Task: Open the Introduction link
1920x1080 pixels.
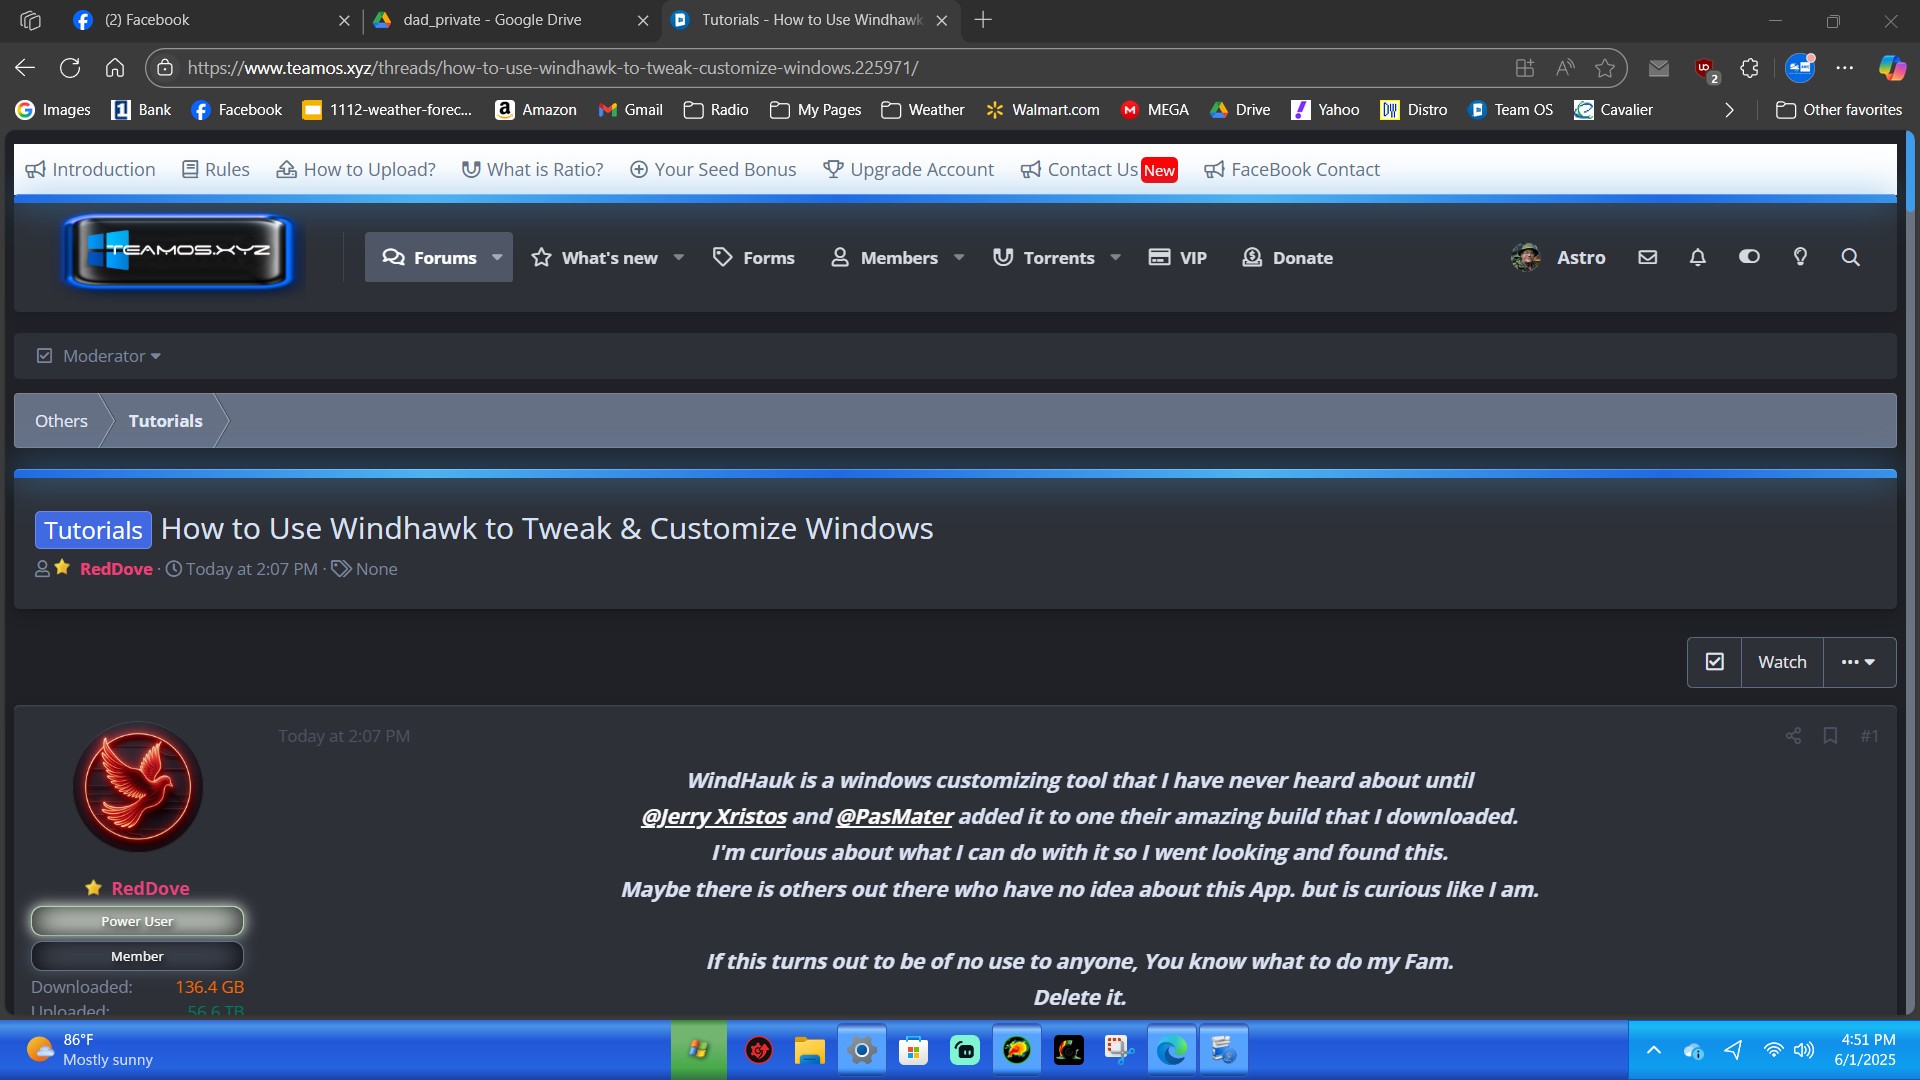Action: (91, 169)
